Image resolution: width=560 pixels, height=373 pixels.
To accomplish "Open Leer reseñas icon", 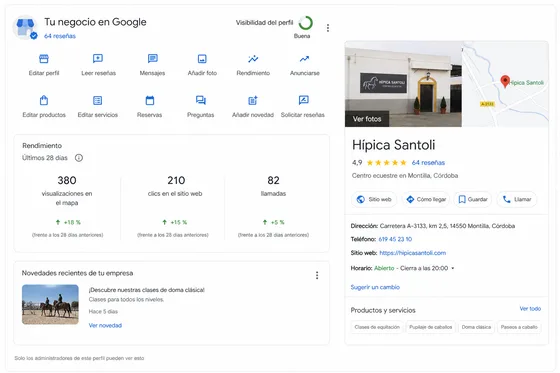I will pyautogui.click(x=98, y=59).
